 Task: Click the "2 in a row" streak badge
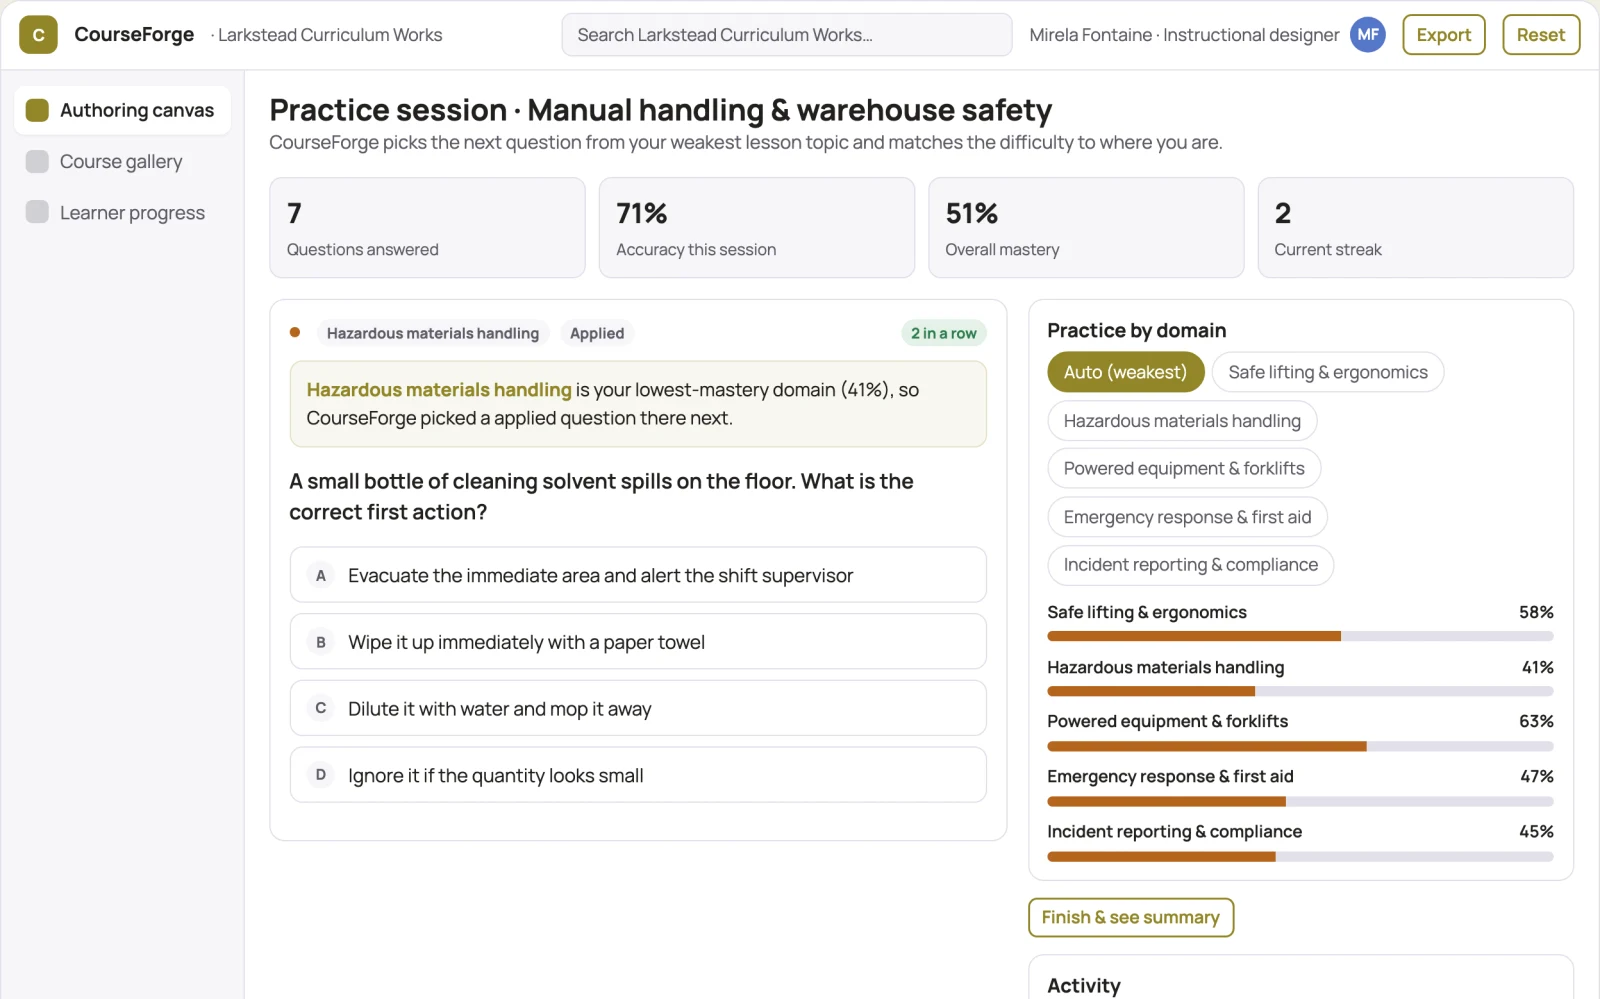(944, 333)
